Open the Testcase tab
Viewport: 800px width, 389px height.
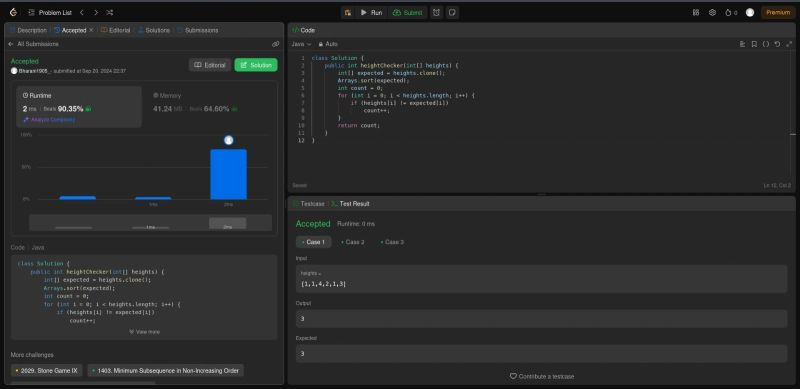pyautogui.click(x=309, y=204)
